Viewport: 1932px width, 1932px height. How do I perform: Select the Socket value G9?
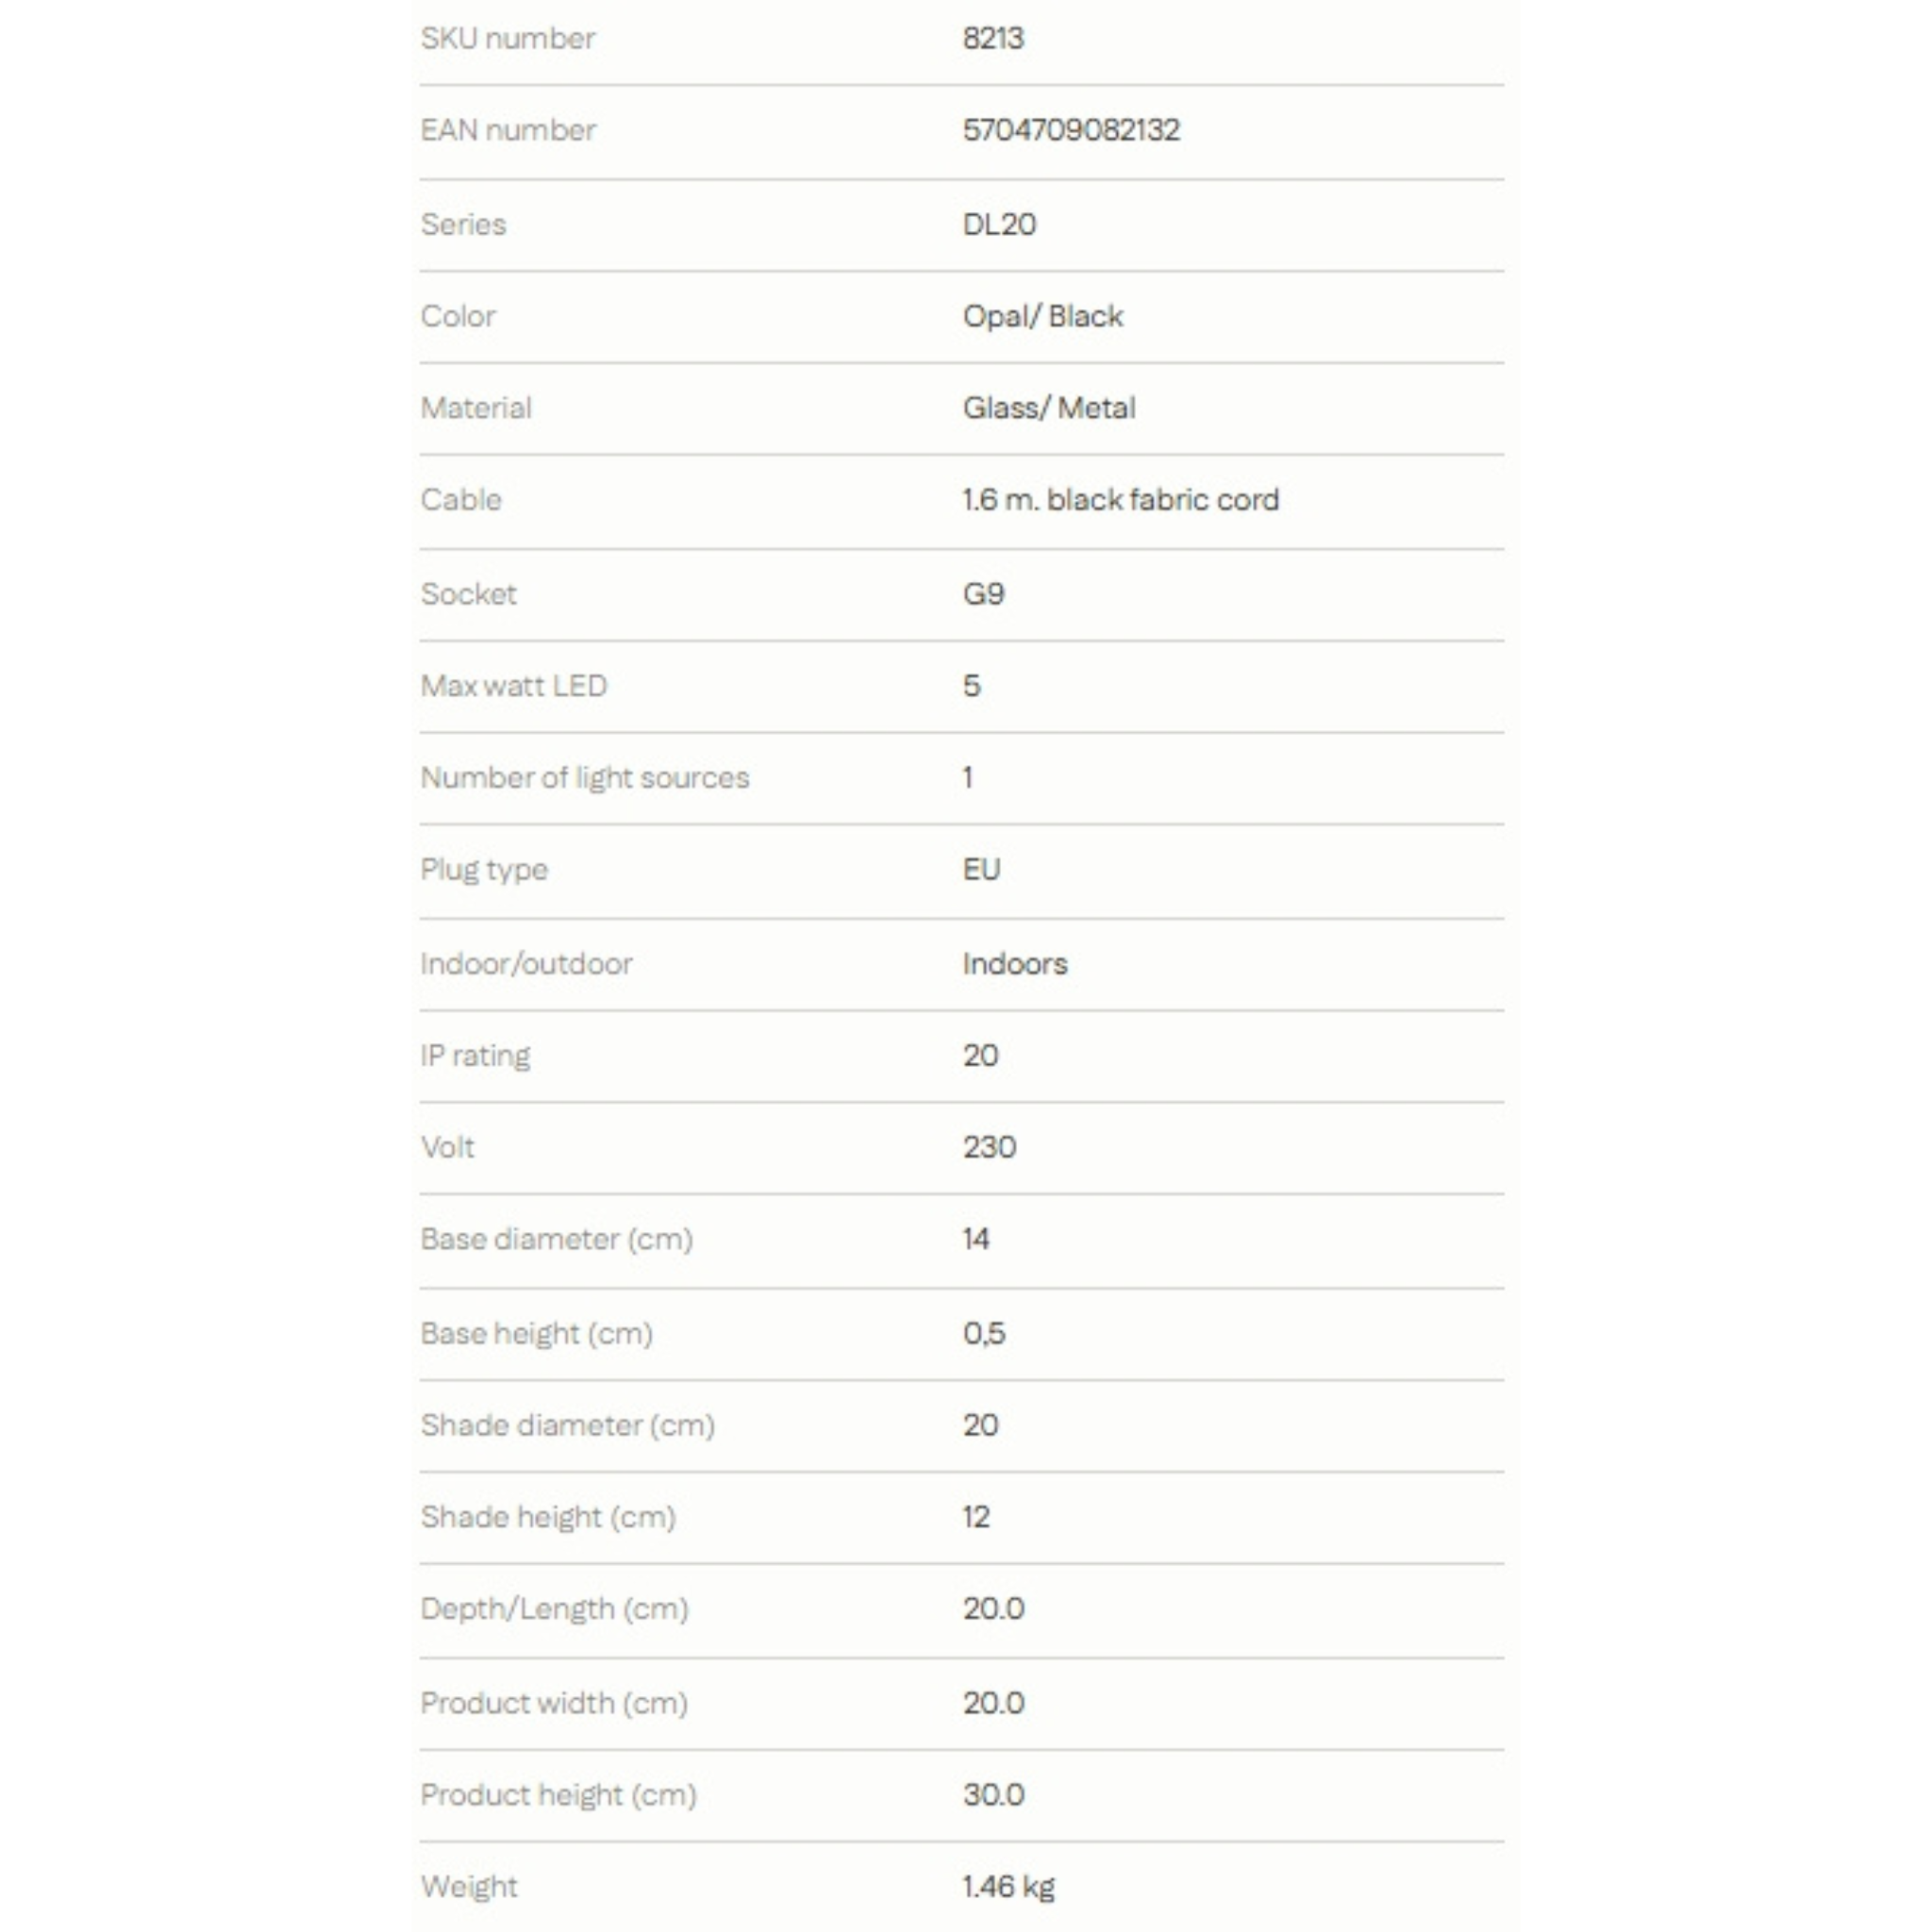[984, 594]
